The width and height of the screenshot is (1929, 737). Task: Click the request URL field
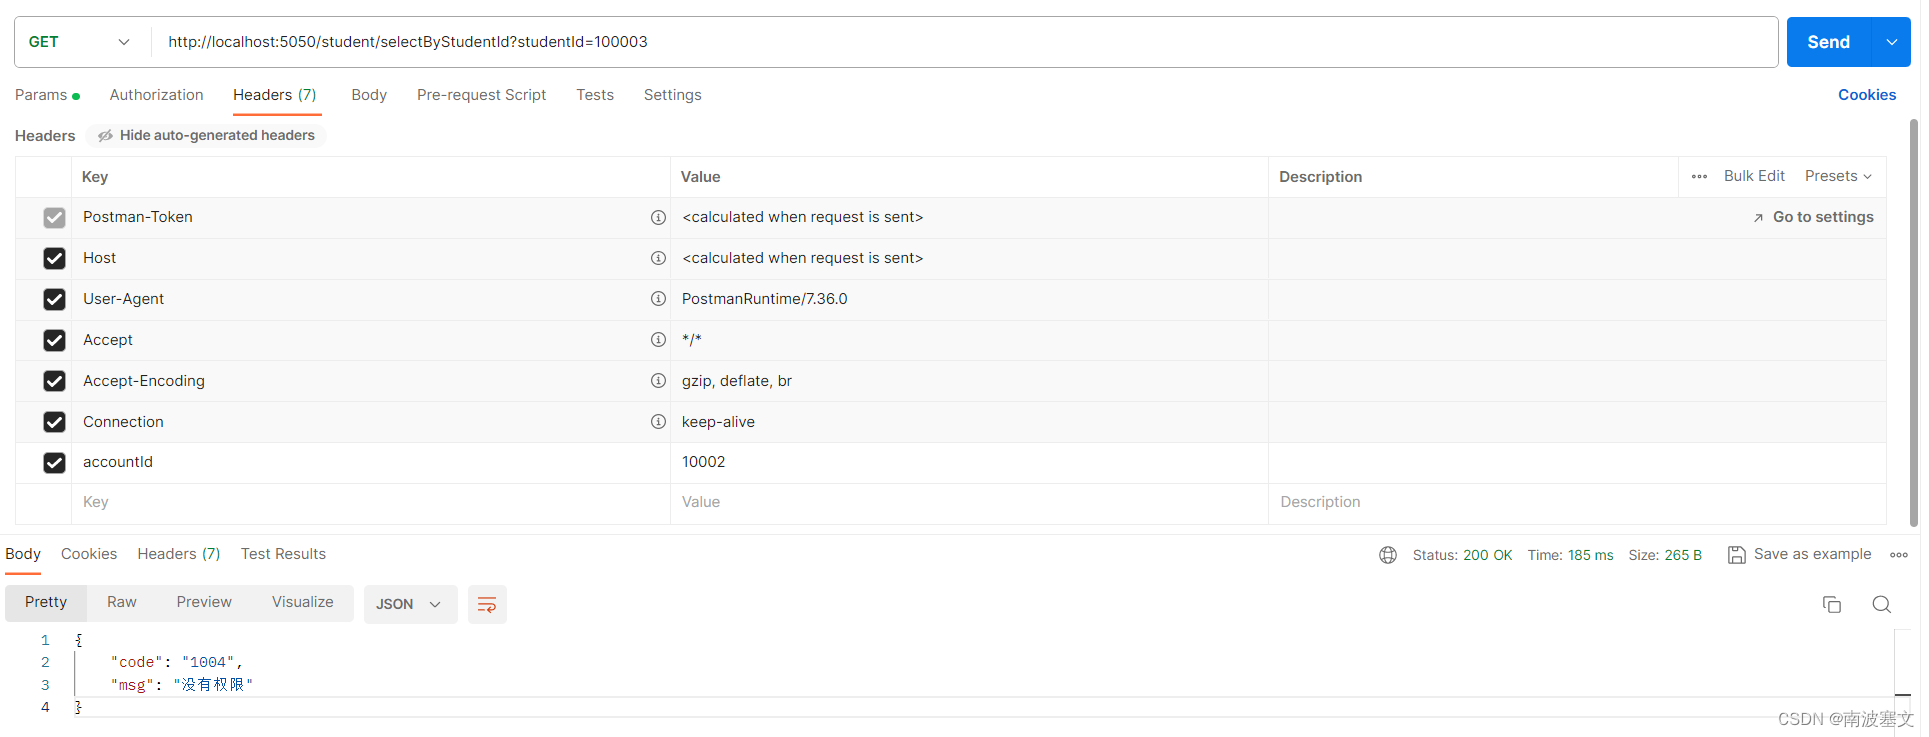(x=965, y=42)
